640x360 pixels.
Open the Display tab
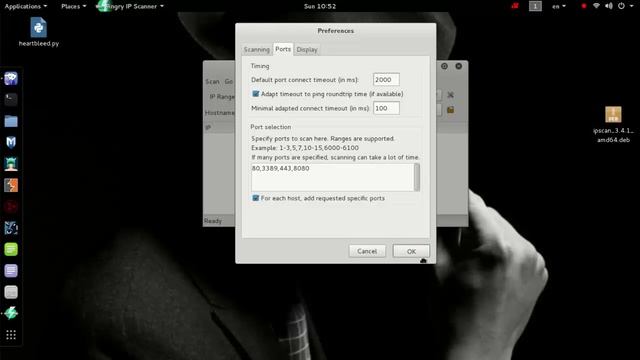point(307,49)
